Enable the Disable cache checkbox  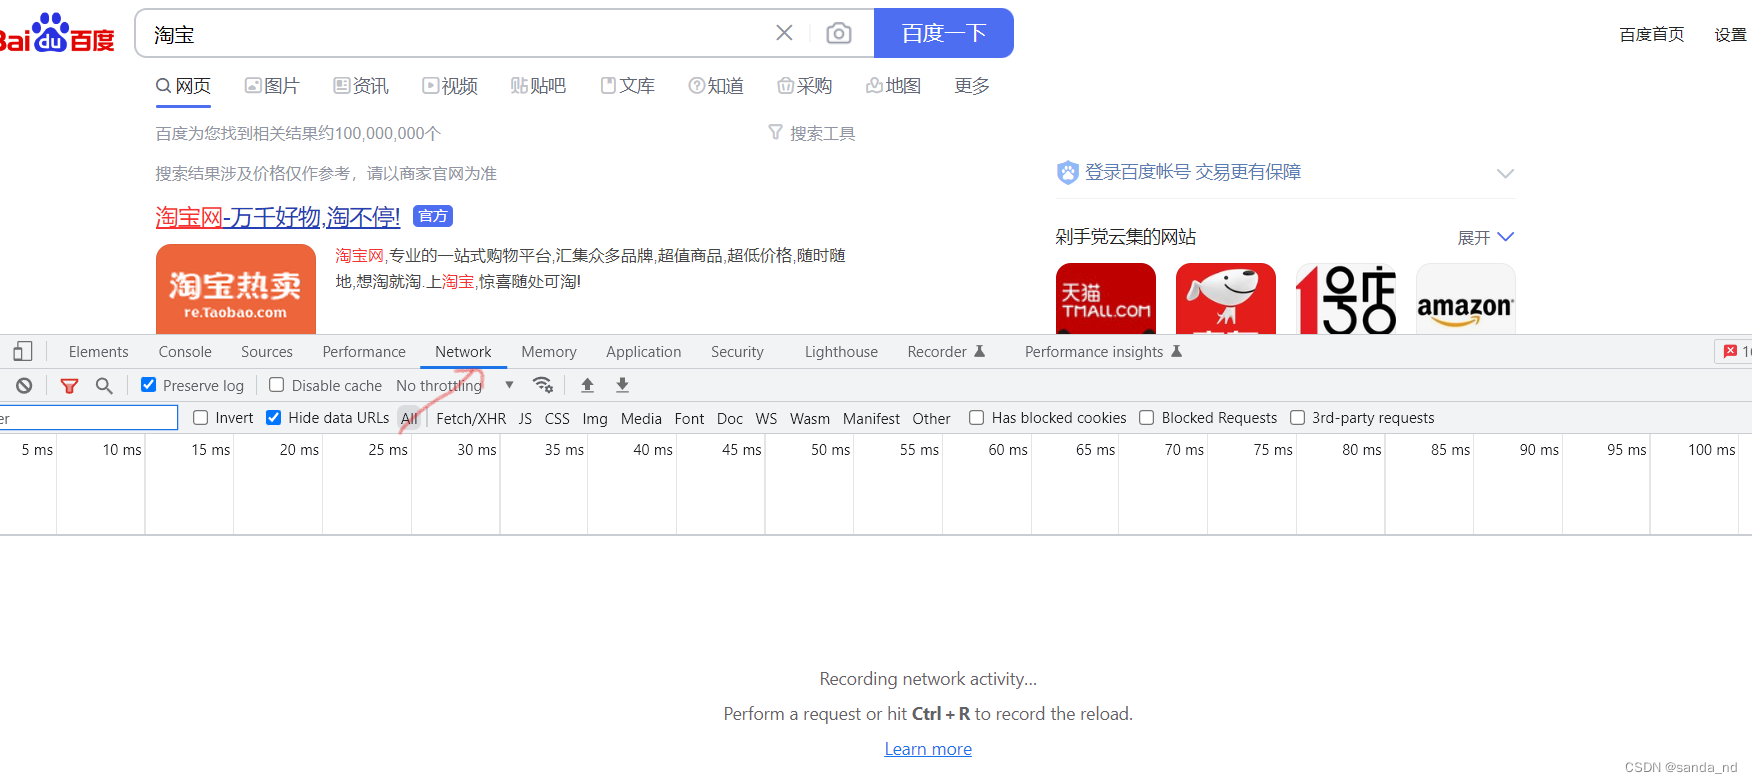[277, 385]
